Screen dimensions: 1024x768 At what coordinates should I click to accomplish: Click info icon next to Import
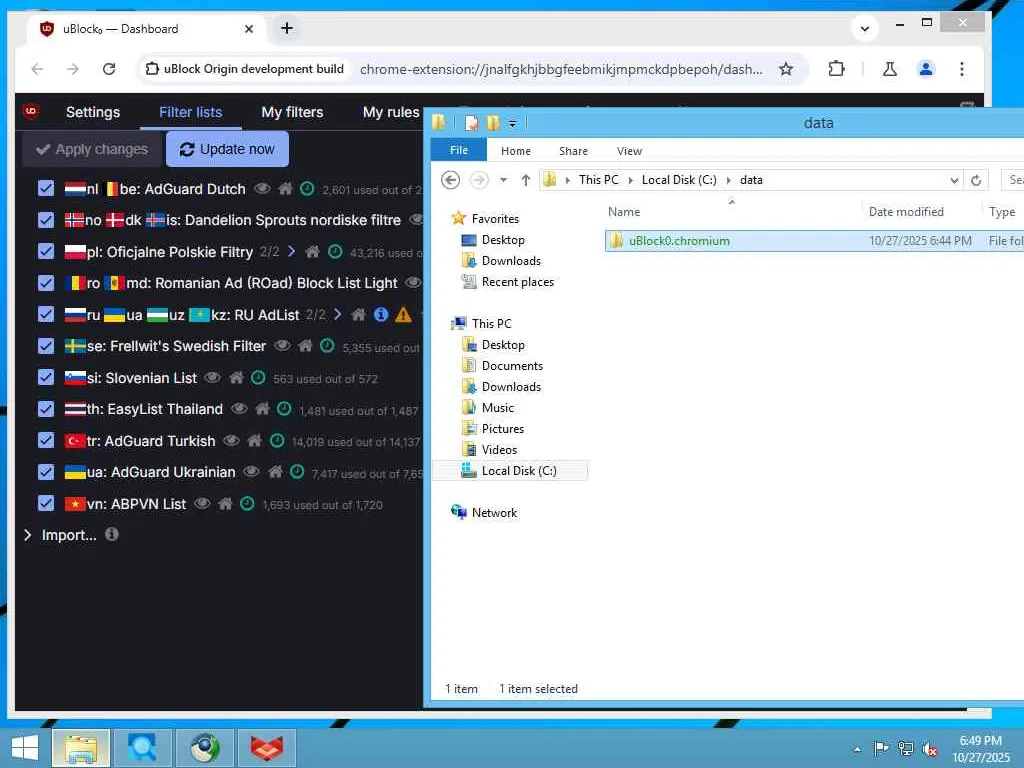112,534
